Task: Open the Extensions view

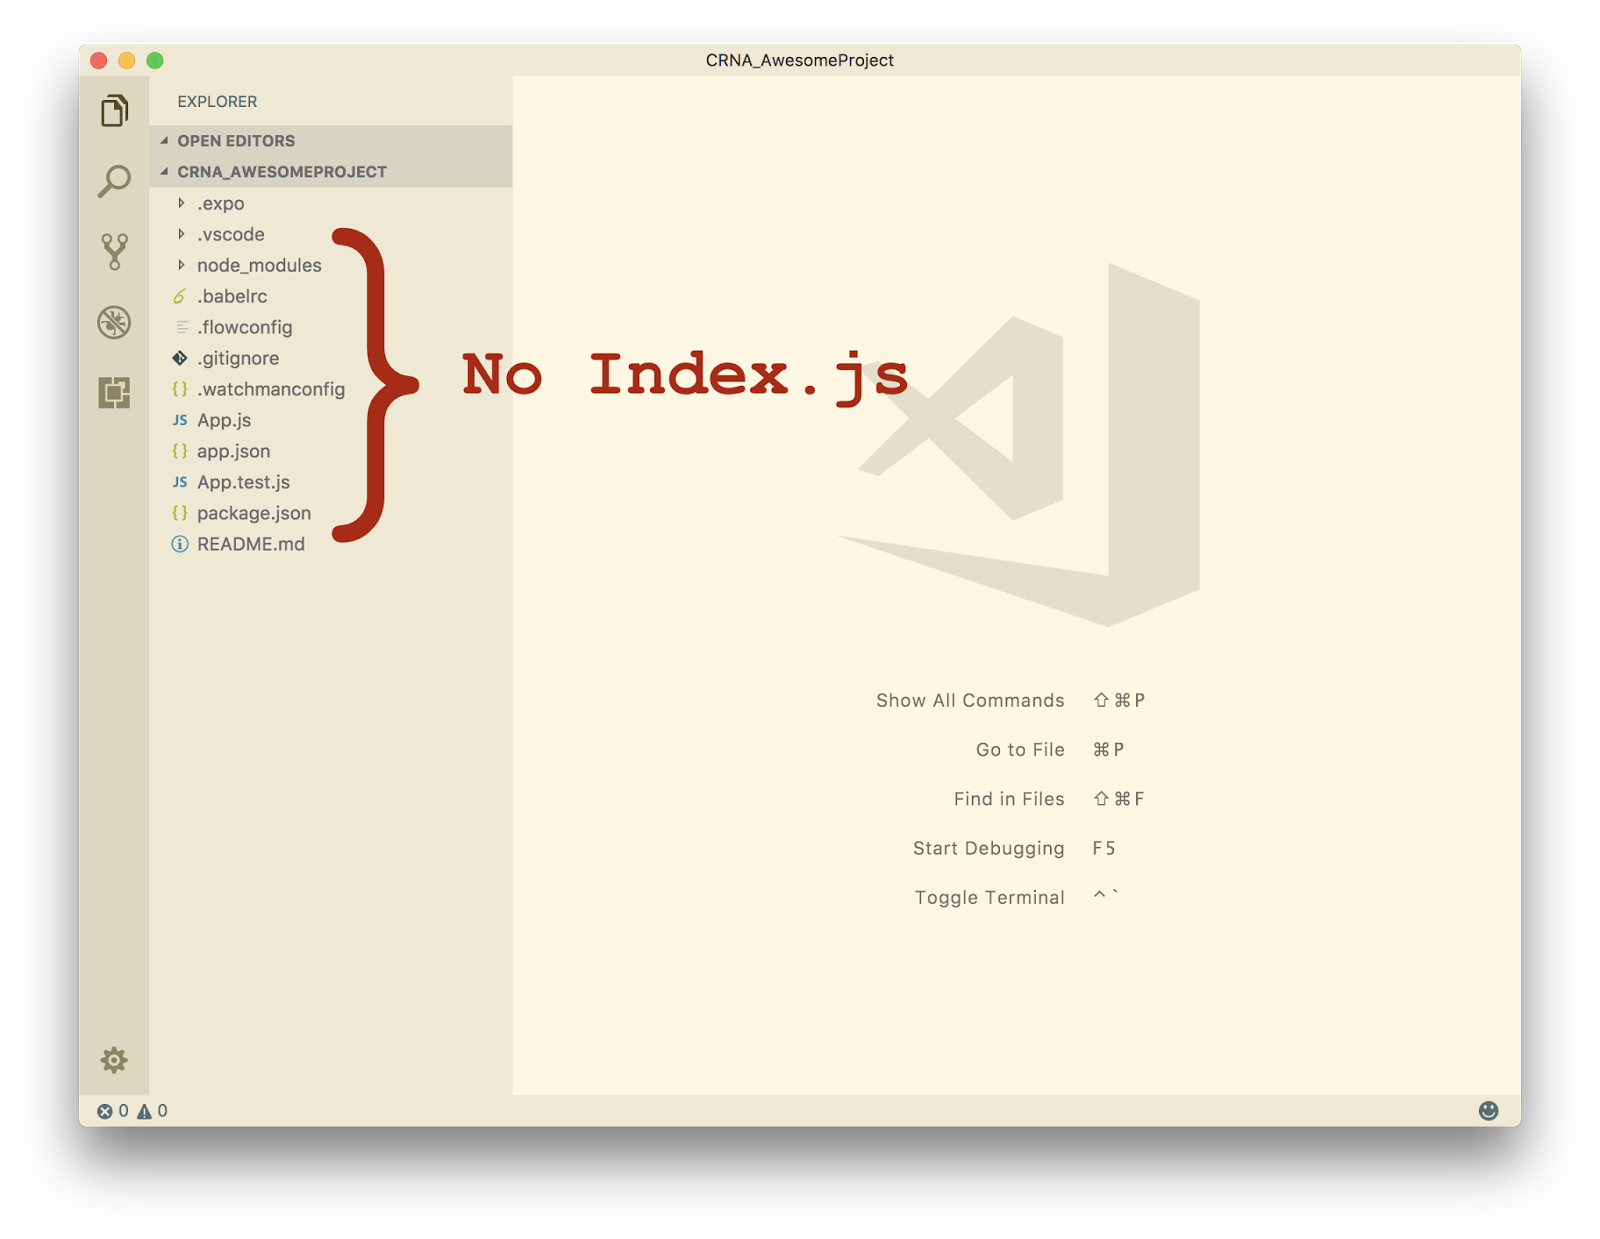Action: (x=114, y=392)
